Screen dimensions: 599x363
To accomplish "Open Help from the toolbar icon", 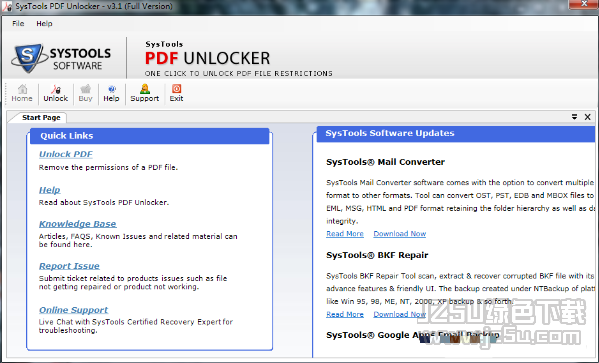I will 111,93.
